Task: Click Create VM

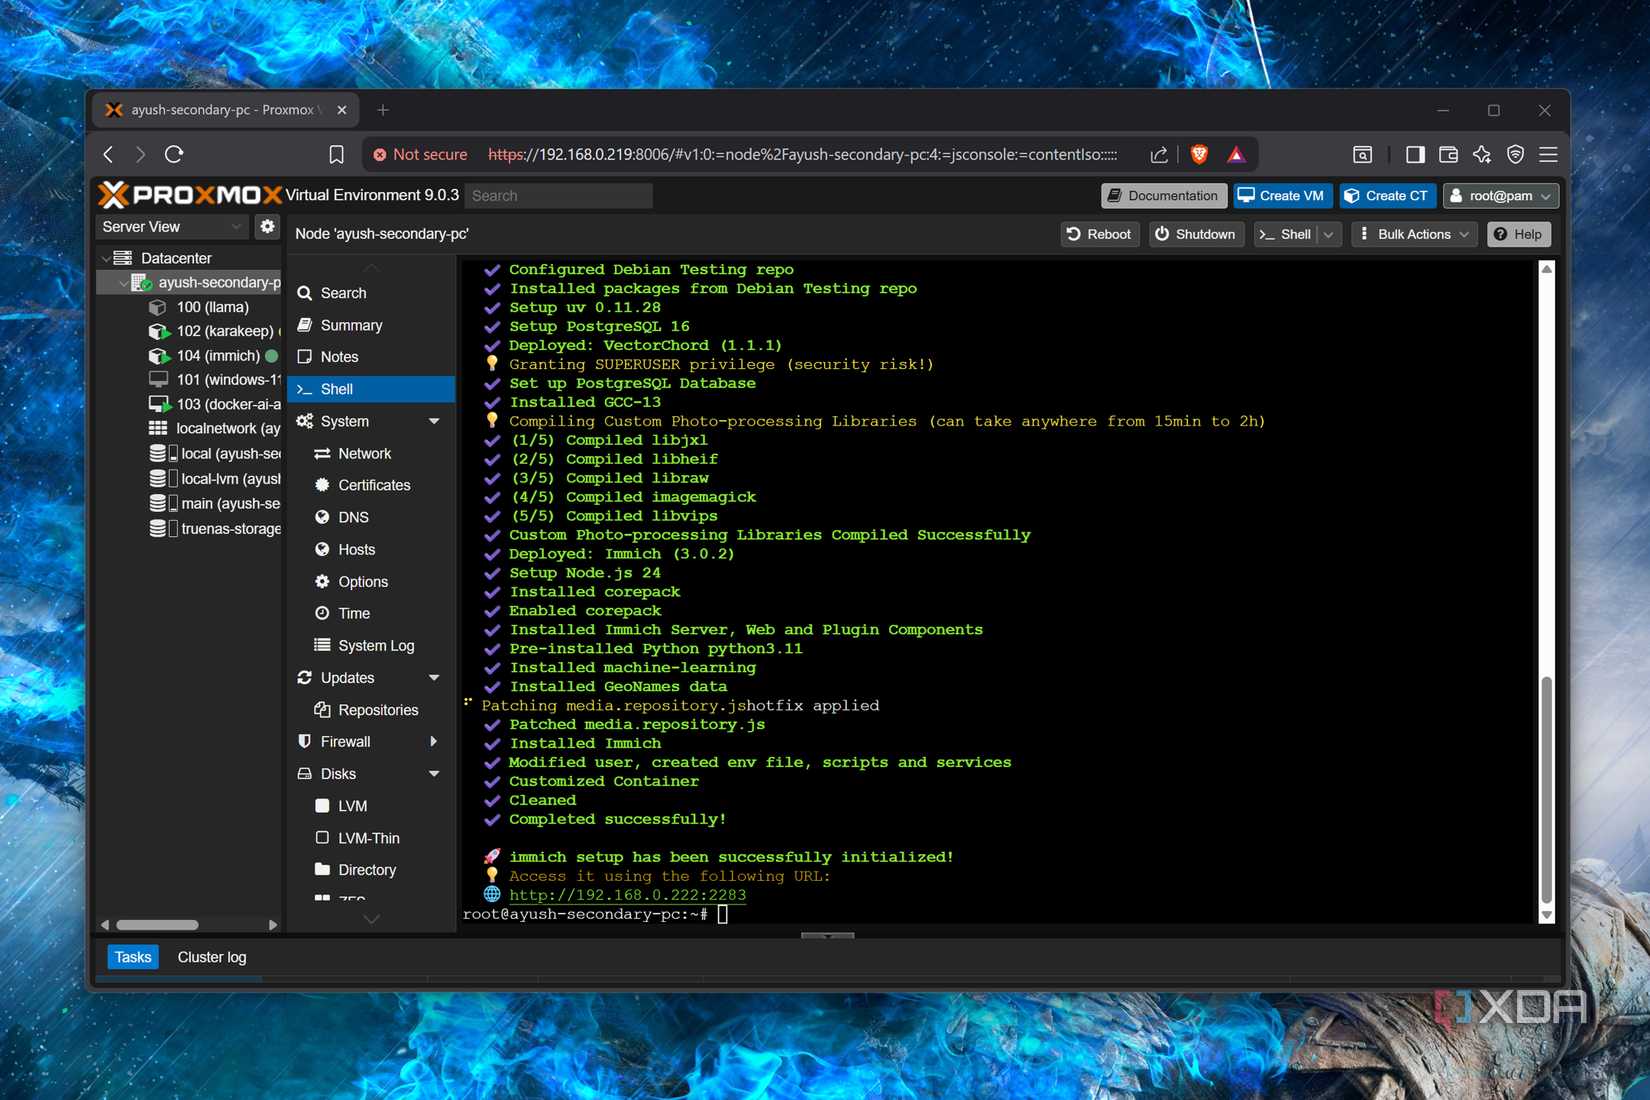Action: 1283,196
